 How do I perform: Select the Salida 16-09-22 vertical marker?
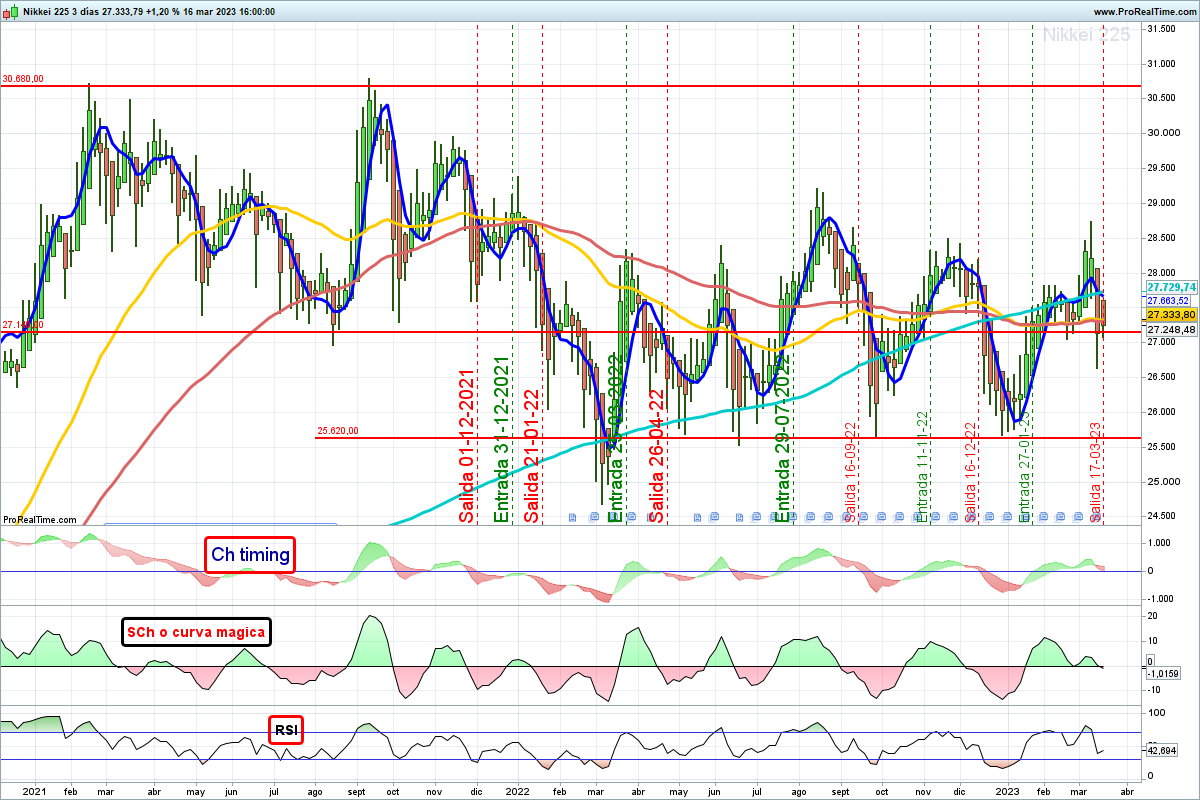click(851, 470)
